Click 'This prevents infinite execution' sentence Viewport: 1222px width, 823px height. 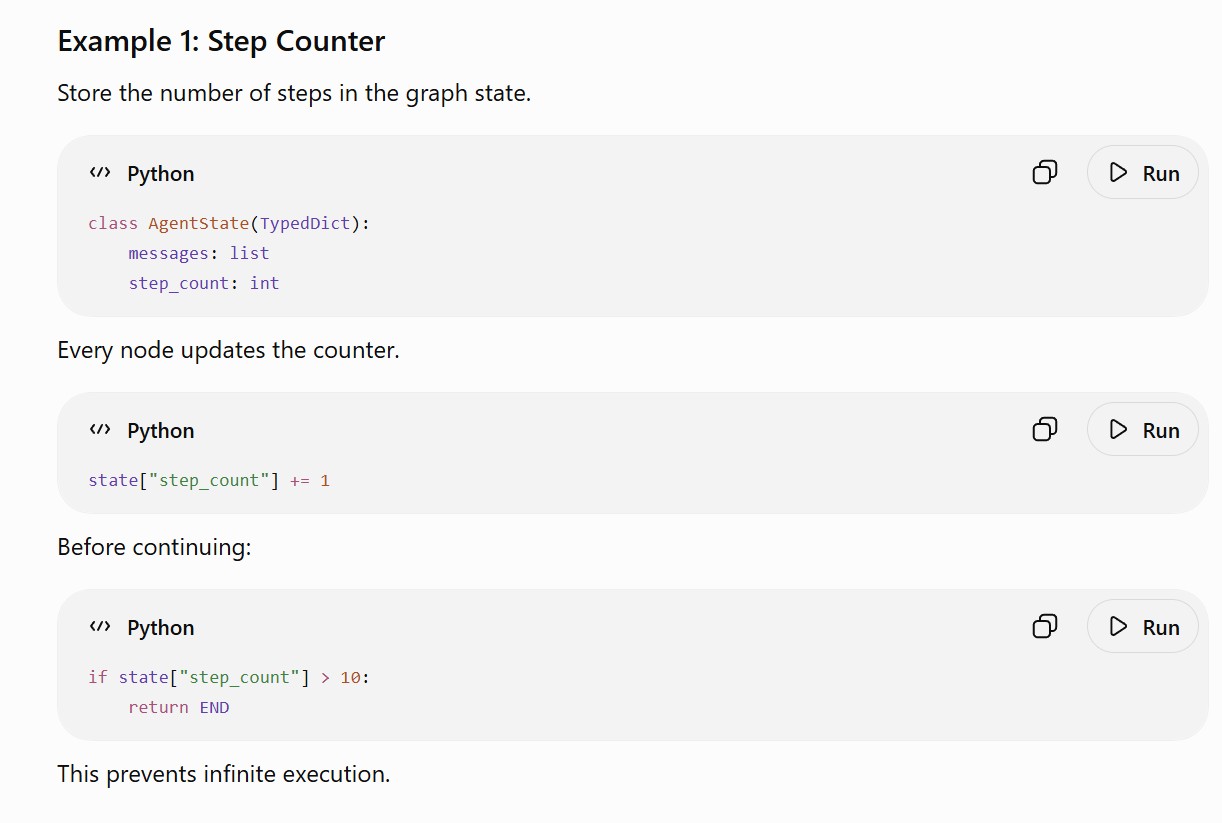(224, 774)
